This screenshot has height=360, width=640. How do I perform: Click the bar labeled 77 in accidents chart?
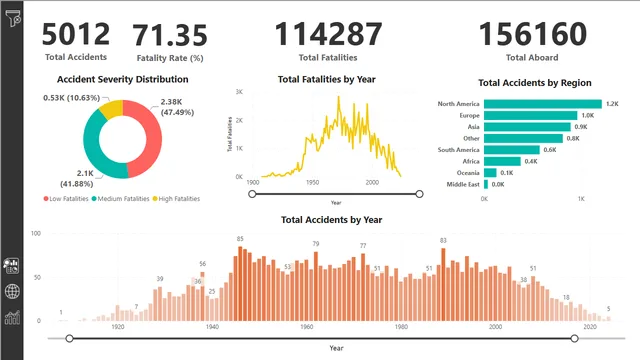point(363,287)
